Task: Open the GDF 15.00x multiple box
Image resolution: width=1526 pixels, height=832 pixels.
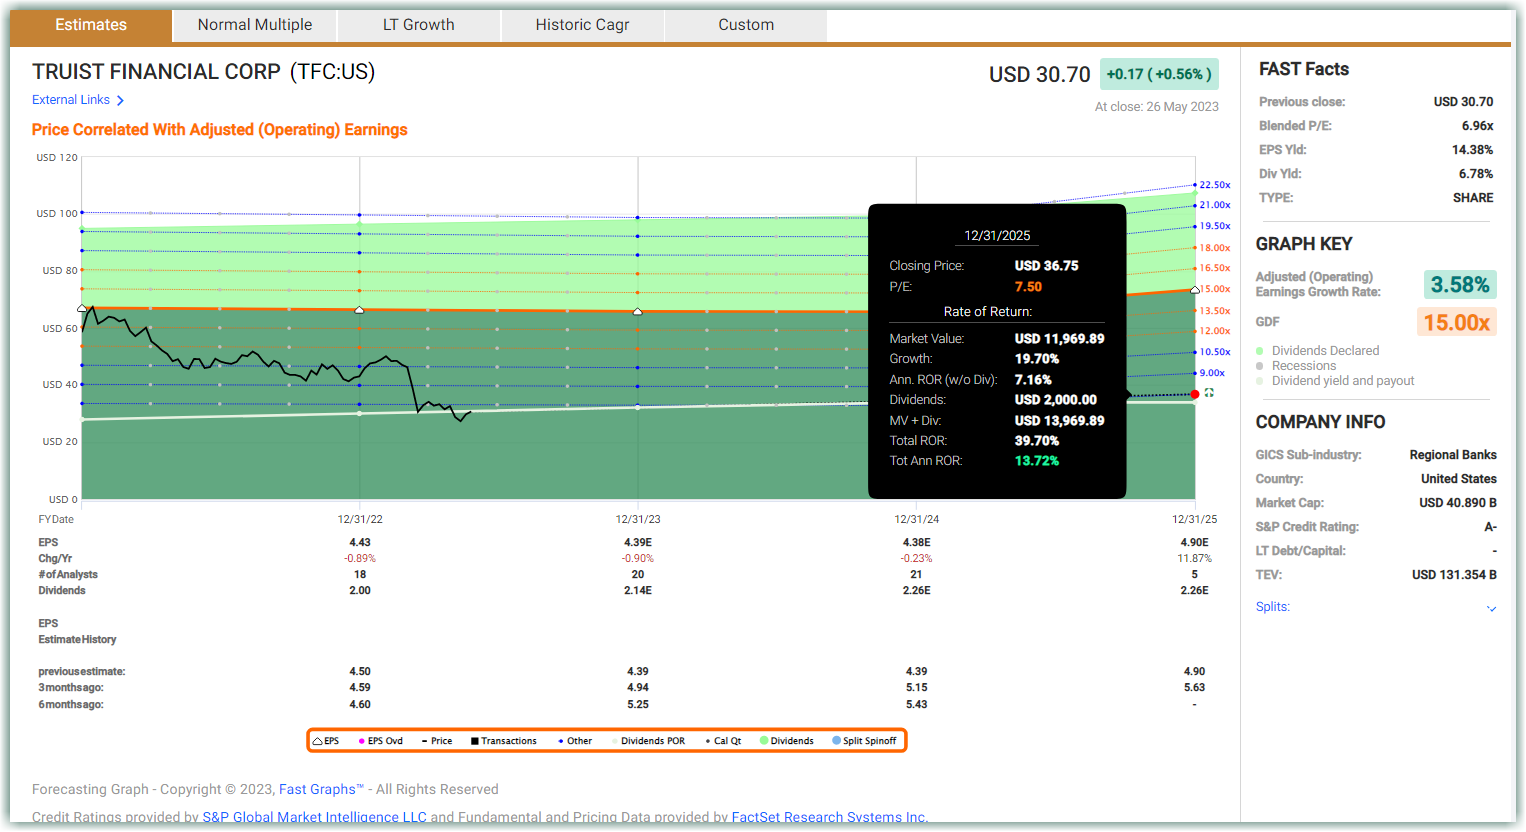Action: pyautogui.click(x=1456, y=322)
